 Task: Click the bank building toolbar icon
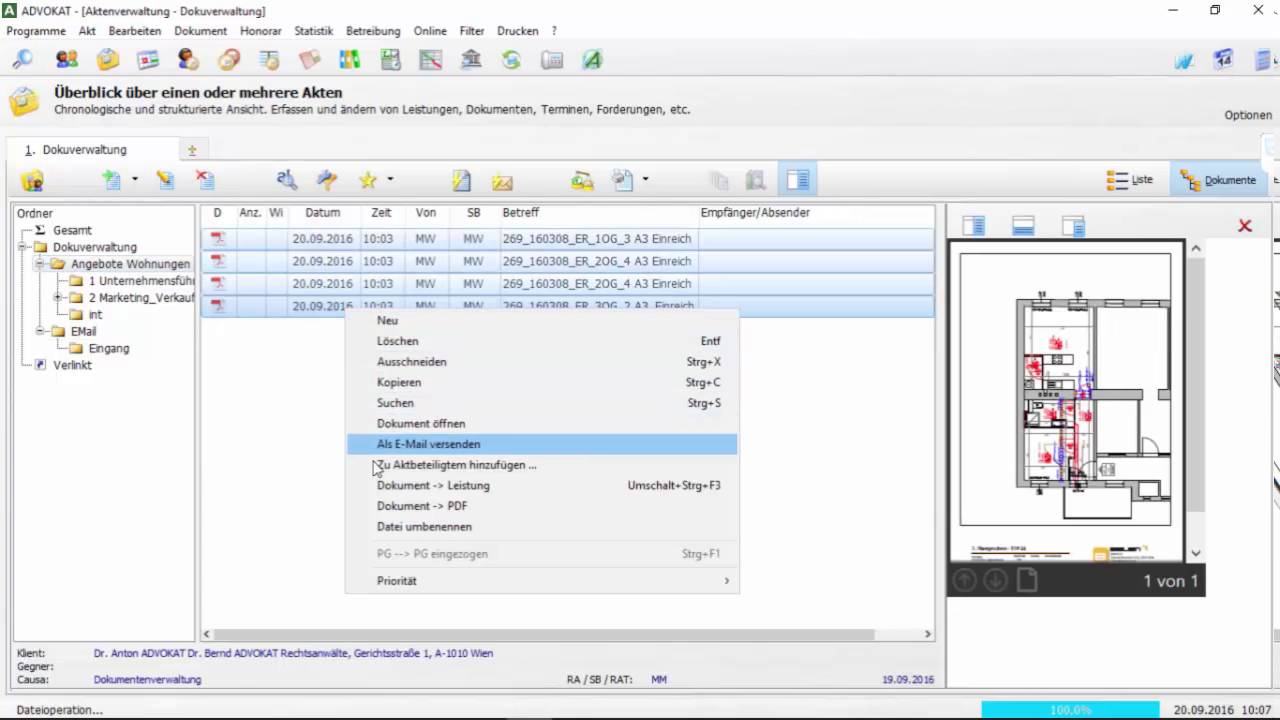click(x=471, y=60)
